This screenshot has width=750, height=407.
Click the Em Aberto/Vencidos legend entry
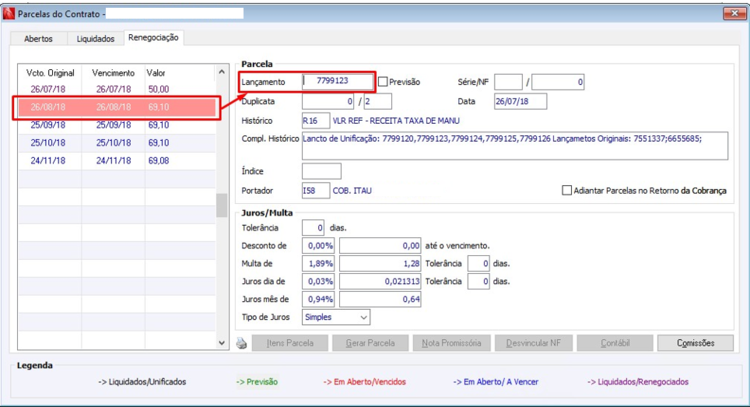pos(364,382)
